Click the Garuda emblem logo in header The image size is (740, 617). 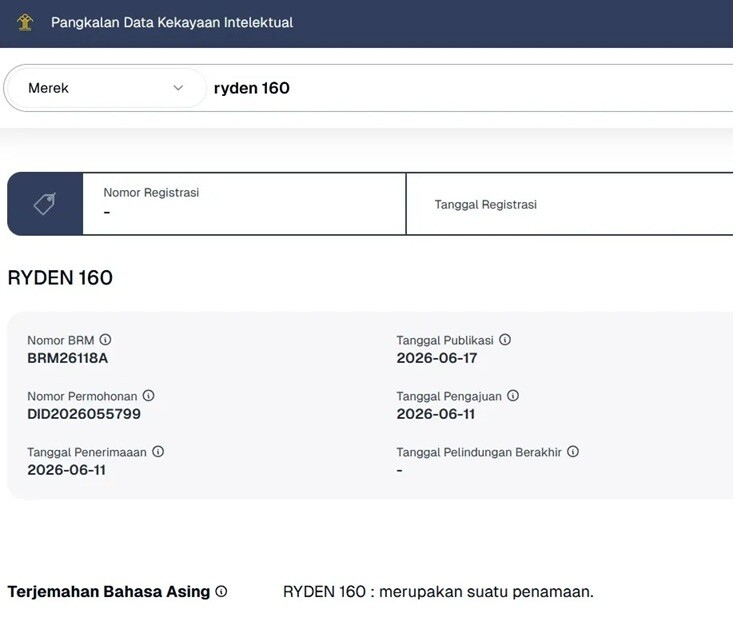25,22
